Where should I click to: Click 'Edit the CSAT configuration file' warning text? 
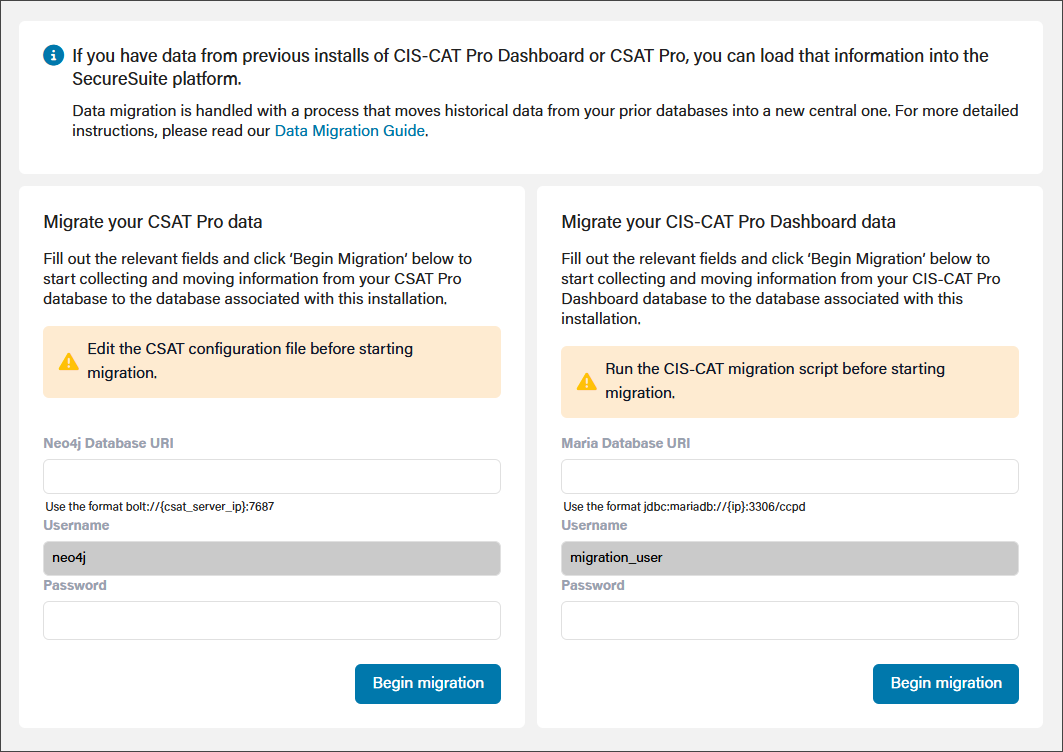[x=250, y=361]
